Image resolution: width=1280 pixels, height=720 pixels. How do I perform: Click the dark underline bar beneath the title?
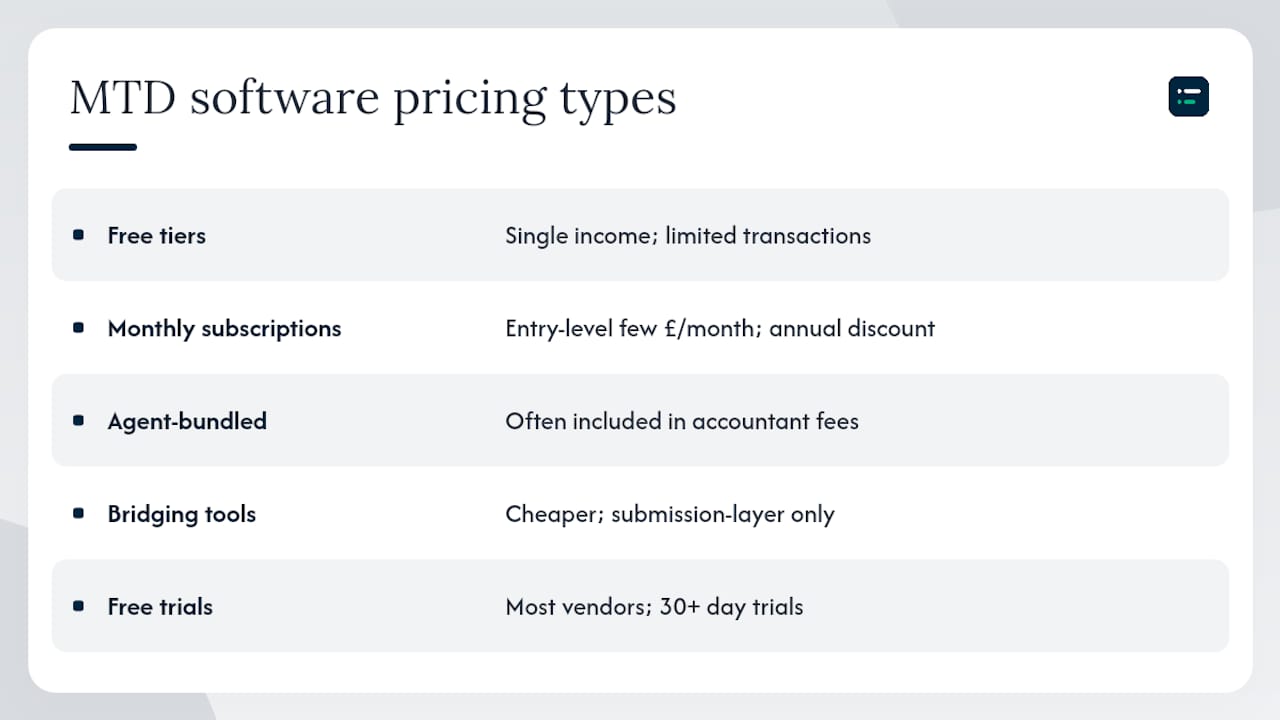(103, 147)
